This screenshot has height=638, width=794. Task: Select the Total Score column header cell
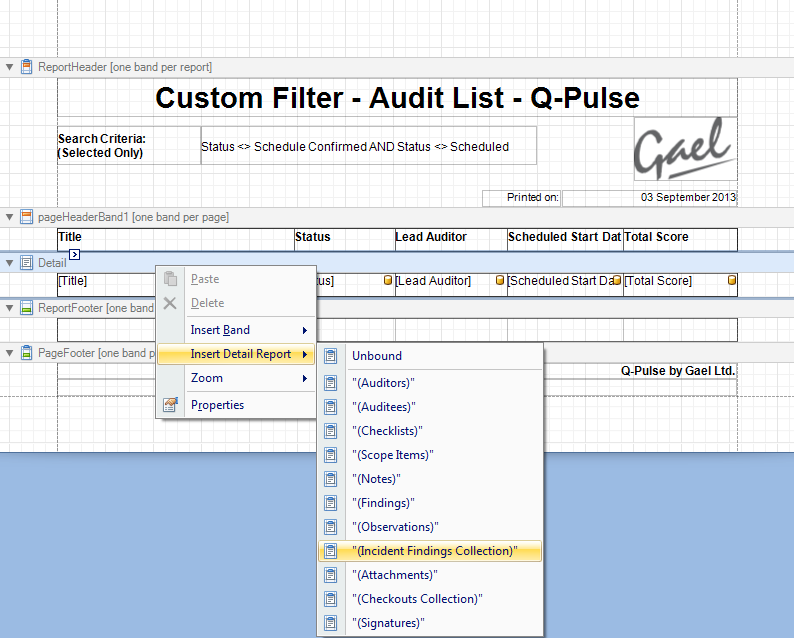pyautogui.click(x=681, y=240)
